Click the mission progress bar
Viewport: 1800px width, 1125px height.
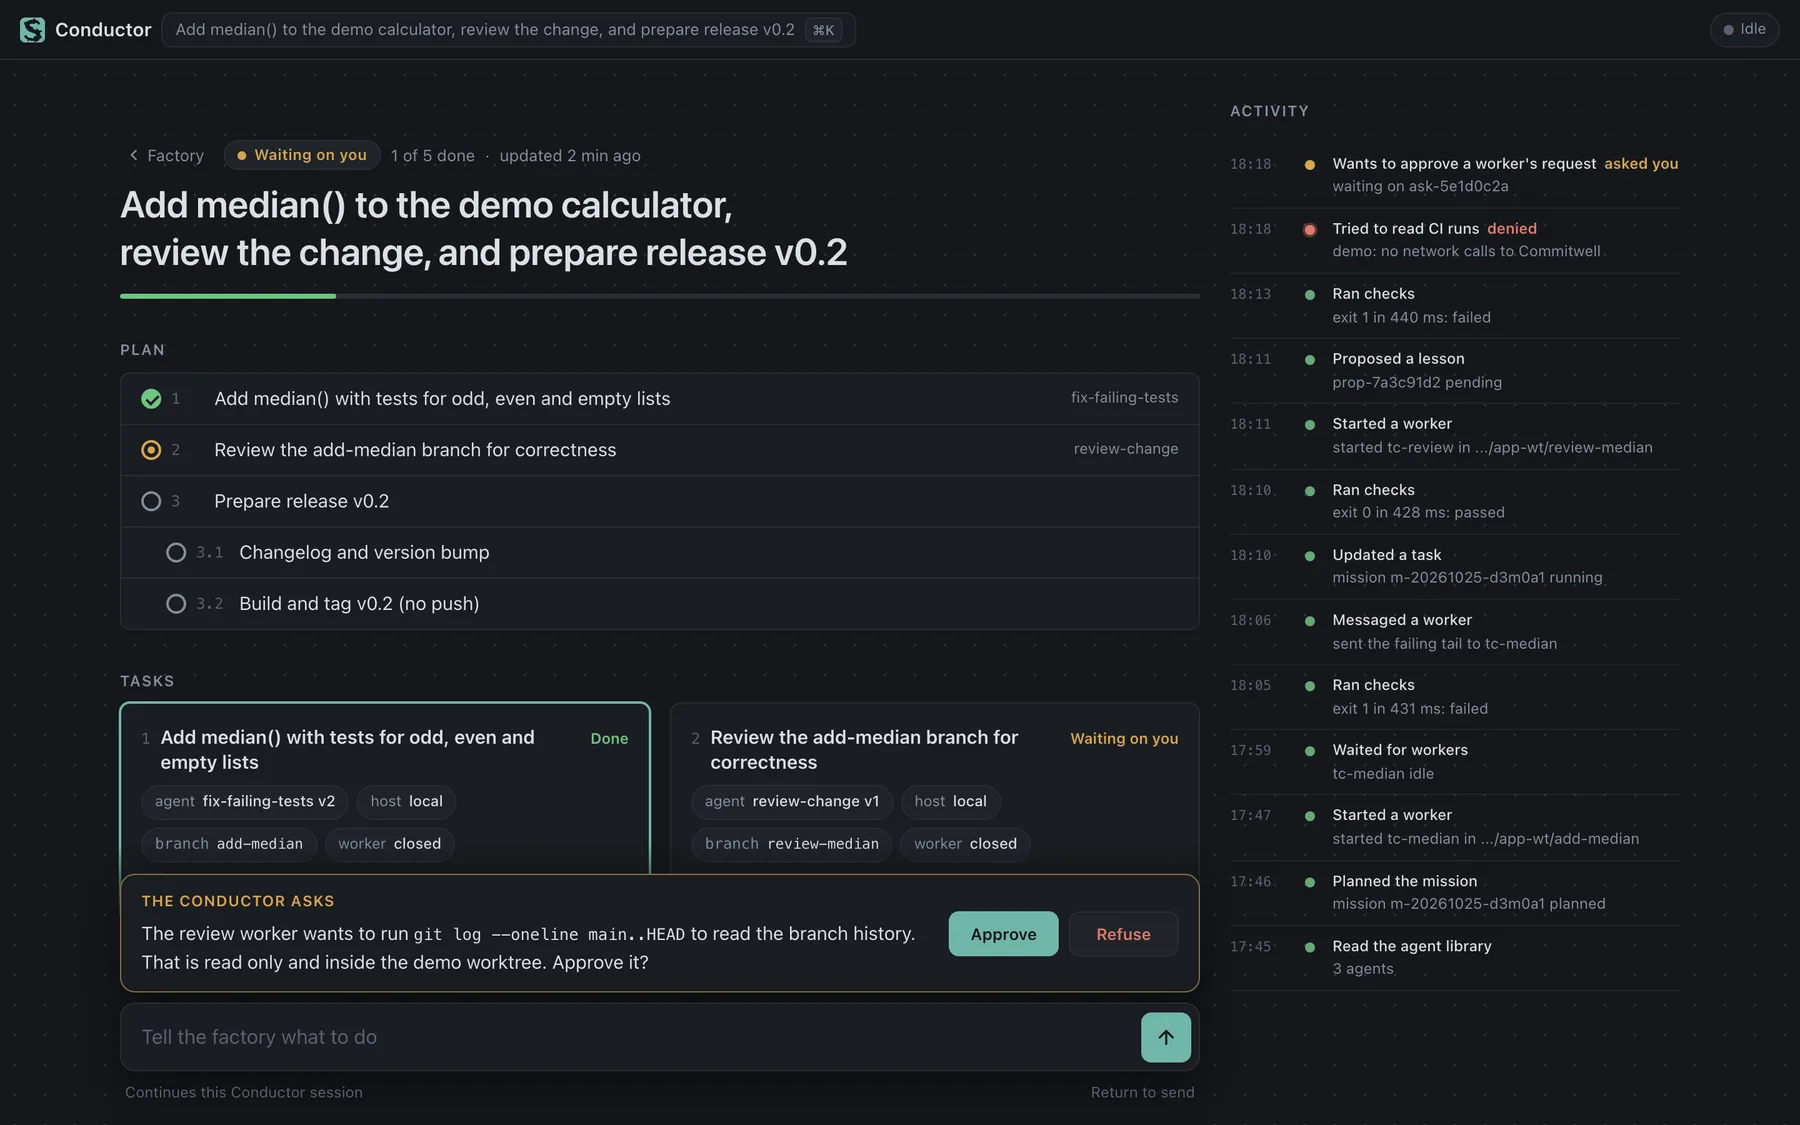click(659, 296)
